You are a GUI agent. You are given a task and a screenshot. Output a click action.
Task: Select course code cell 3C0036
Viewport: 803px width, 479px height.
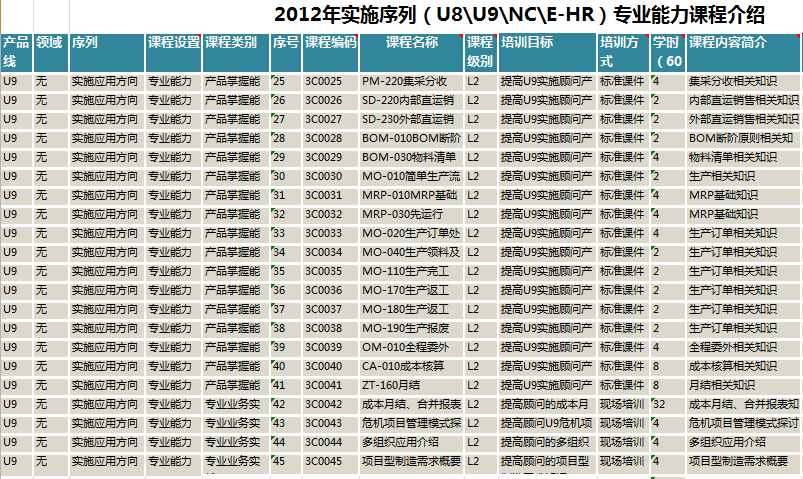pyautogui.click(x=330, y=290)
